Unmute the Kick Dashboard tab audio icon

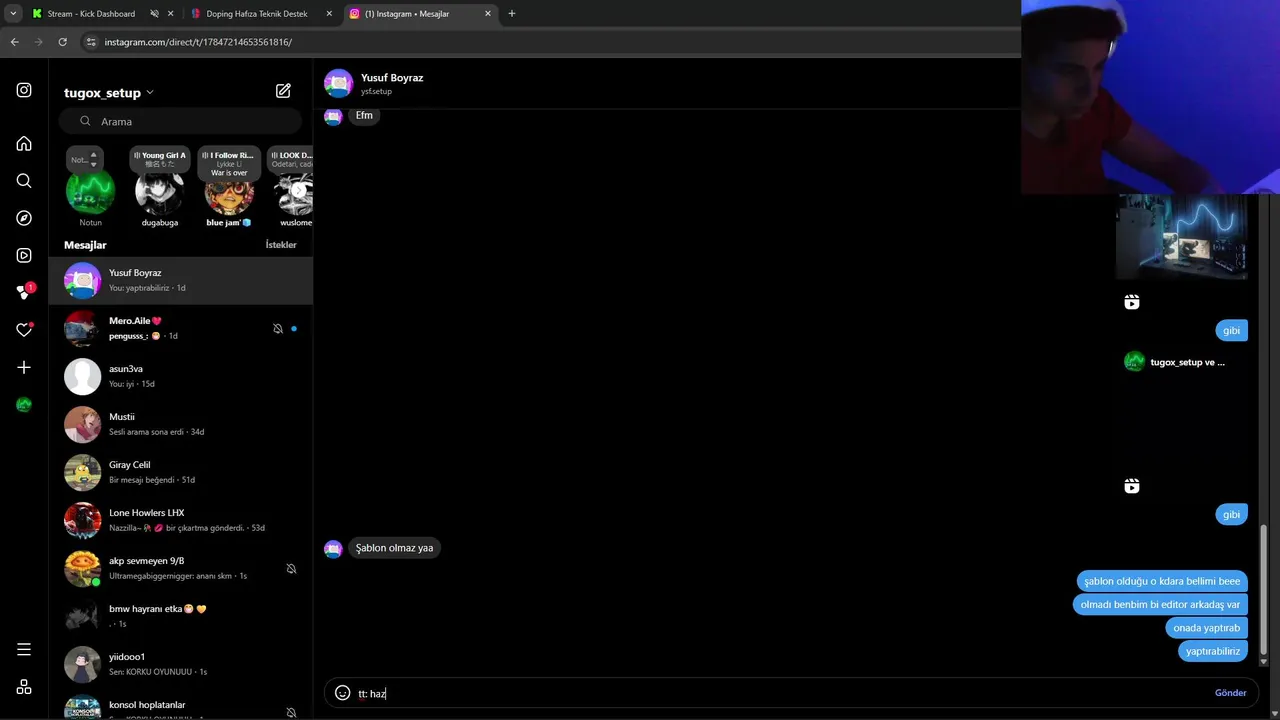pyautogui.click(x=154, y=14)
